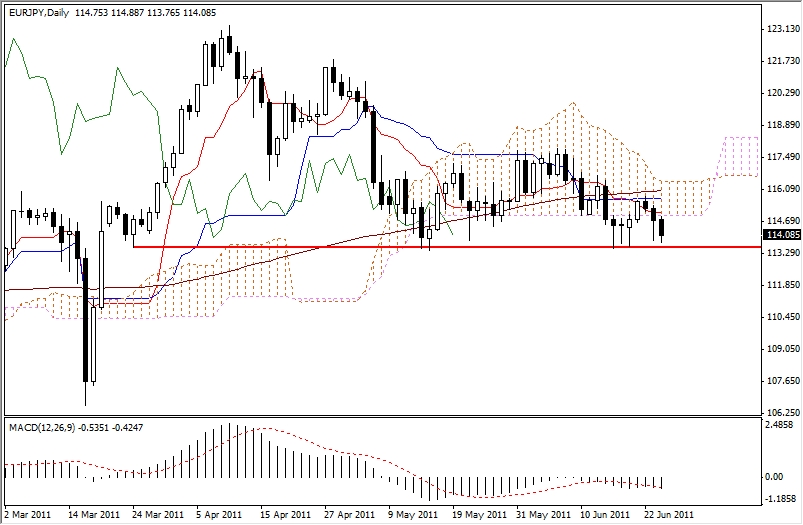Click the price axis label 116.090

tap(783, 189)
